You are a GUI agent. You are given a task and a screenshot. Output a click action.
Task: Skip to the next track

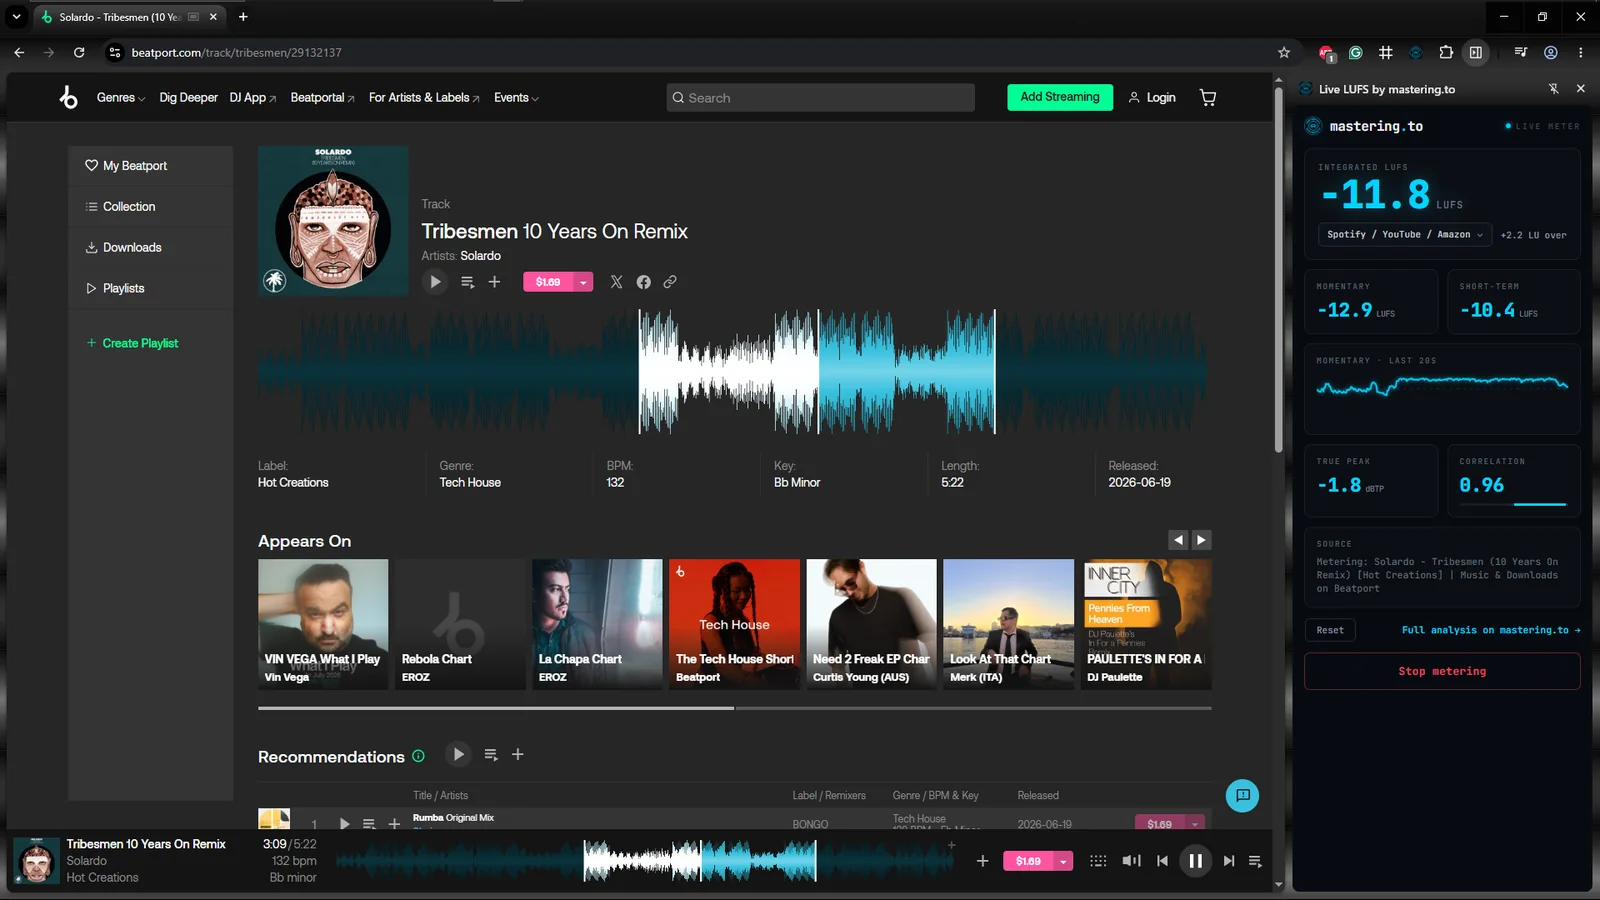1229,861
